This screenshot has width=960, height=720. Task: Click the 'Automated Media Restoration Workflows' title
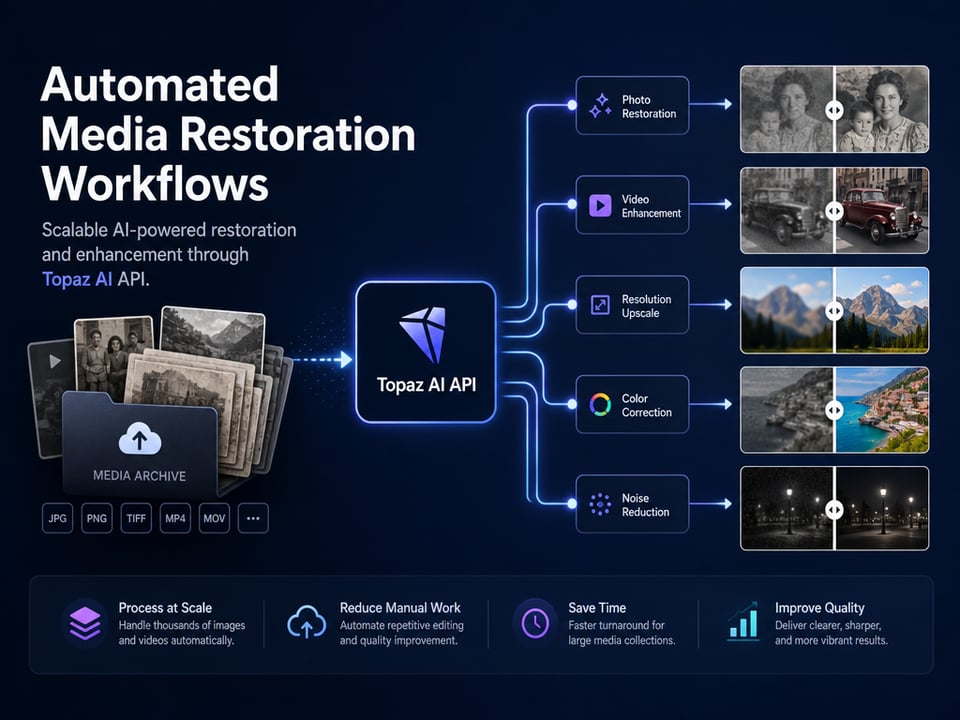click(228, 134)
